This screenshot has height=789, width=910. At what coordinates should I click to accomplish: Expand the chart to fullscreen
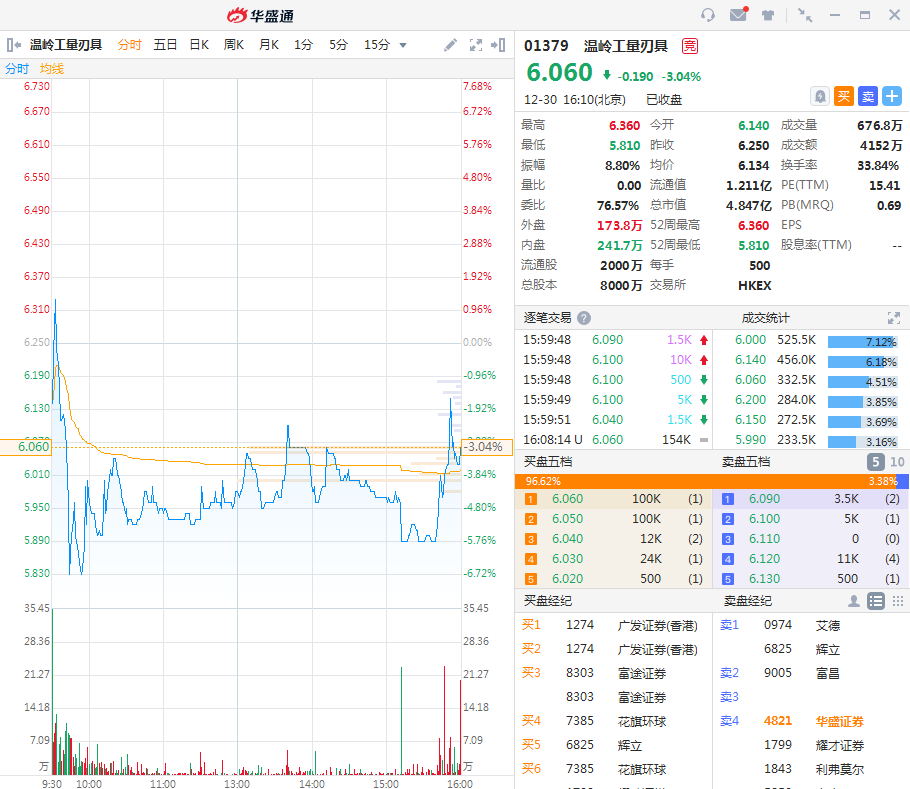pyautogui.click(x=476, y=45)
